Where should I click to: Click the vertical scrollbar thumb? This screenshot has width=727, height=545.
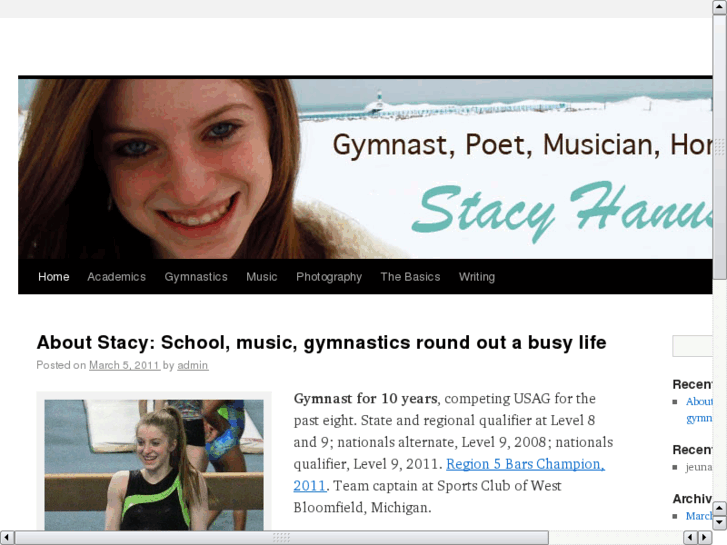click(x=720, y=147)
